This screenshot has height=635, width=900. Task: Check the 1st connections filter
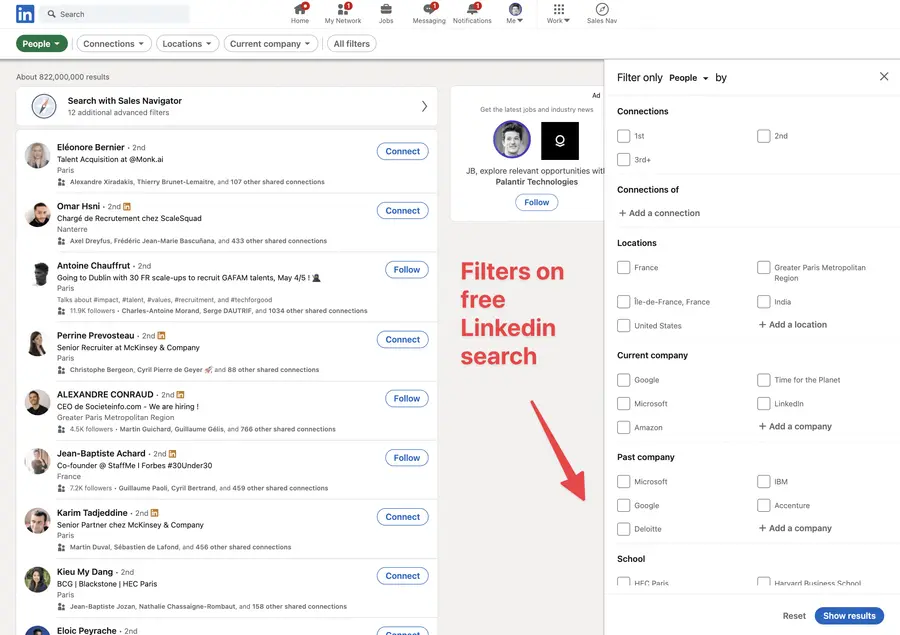(623, 135)
